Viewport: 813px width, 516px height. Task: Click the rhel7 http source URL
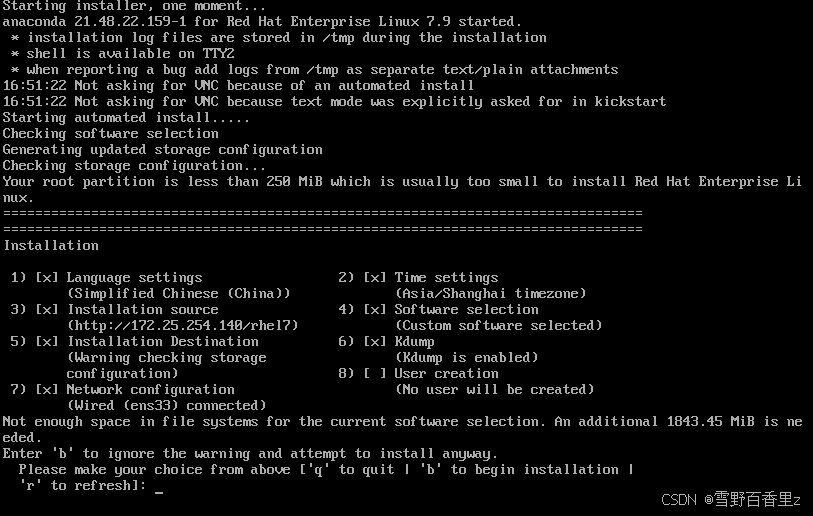click(x=183, y=326)
